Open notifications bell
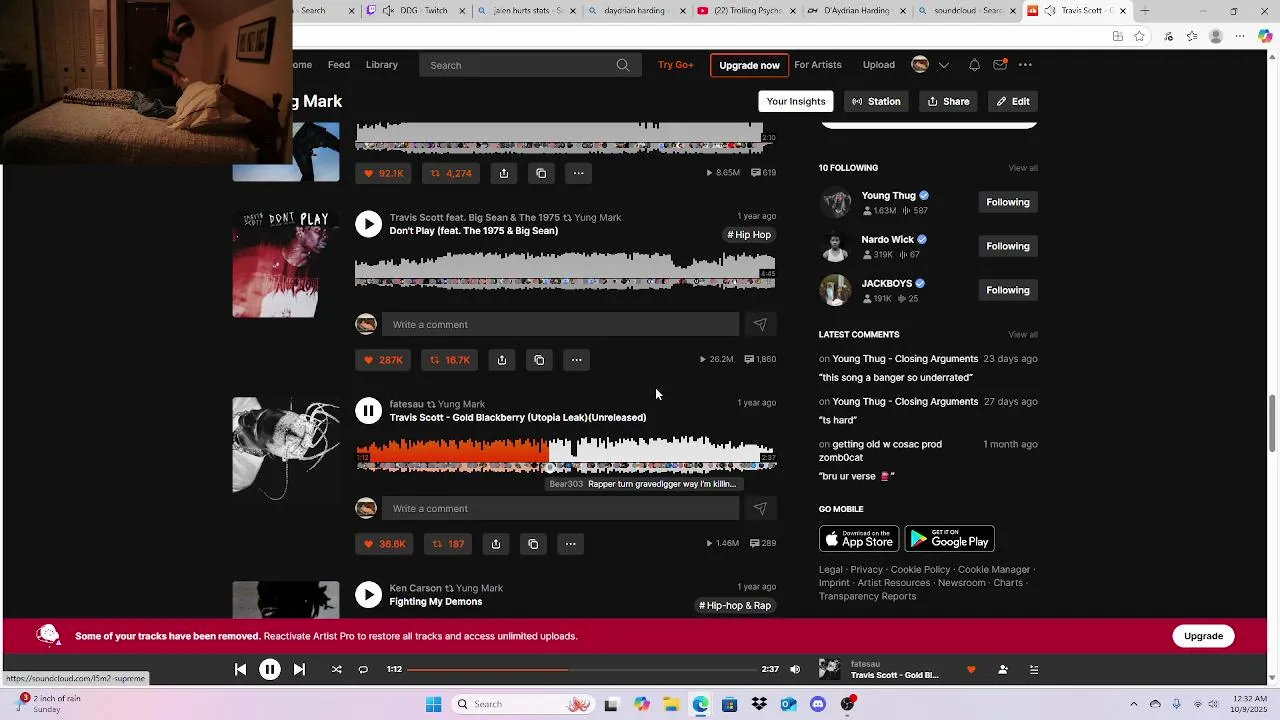Screen dimensions: 1280x720 pyautogui.click(x=974, y=65)
